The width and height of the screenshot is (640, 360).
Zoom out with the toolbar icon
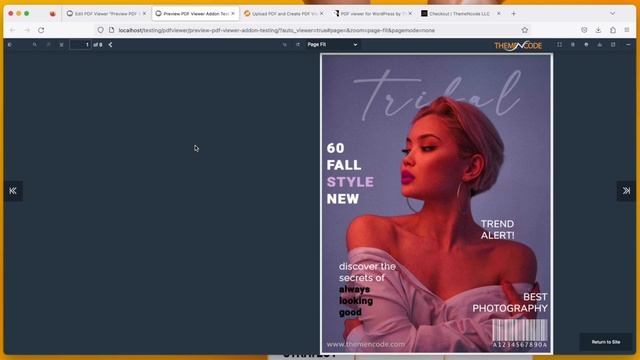pos(284,44)
